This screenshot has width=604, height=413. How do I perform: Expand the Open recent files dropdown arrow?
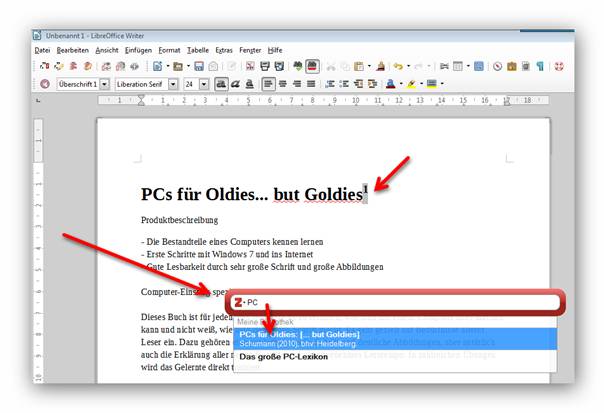pos(188,66)
